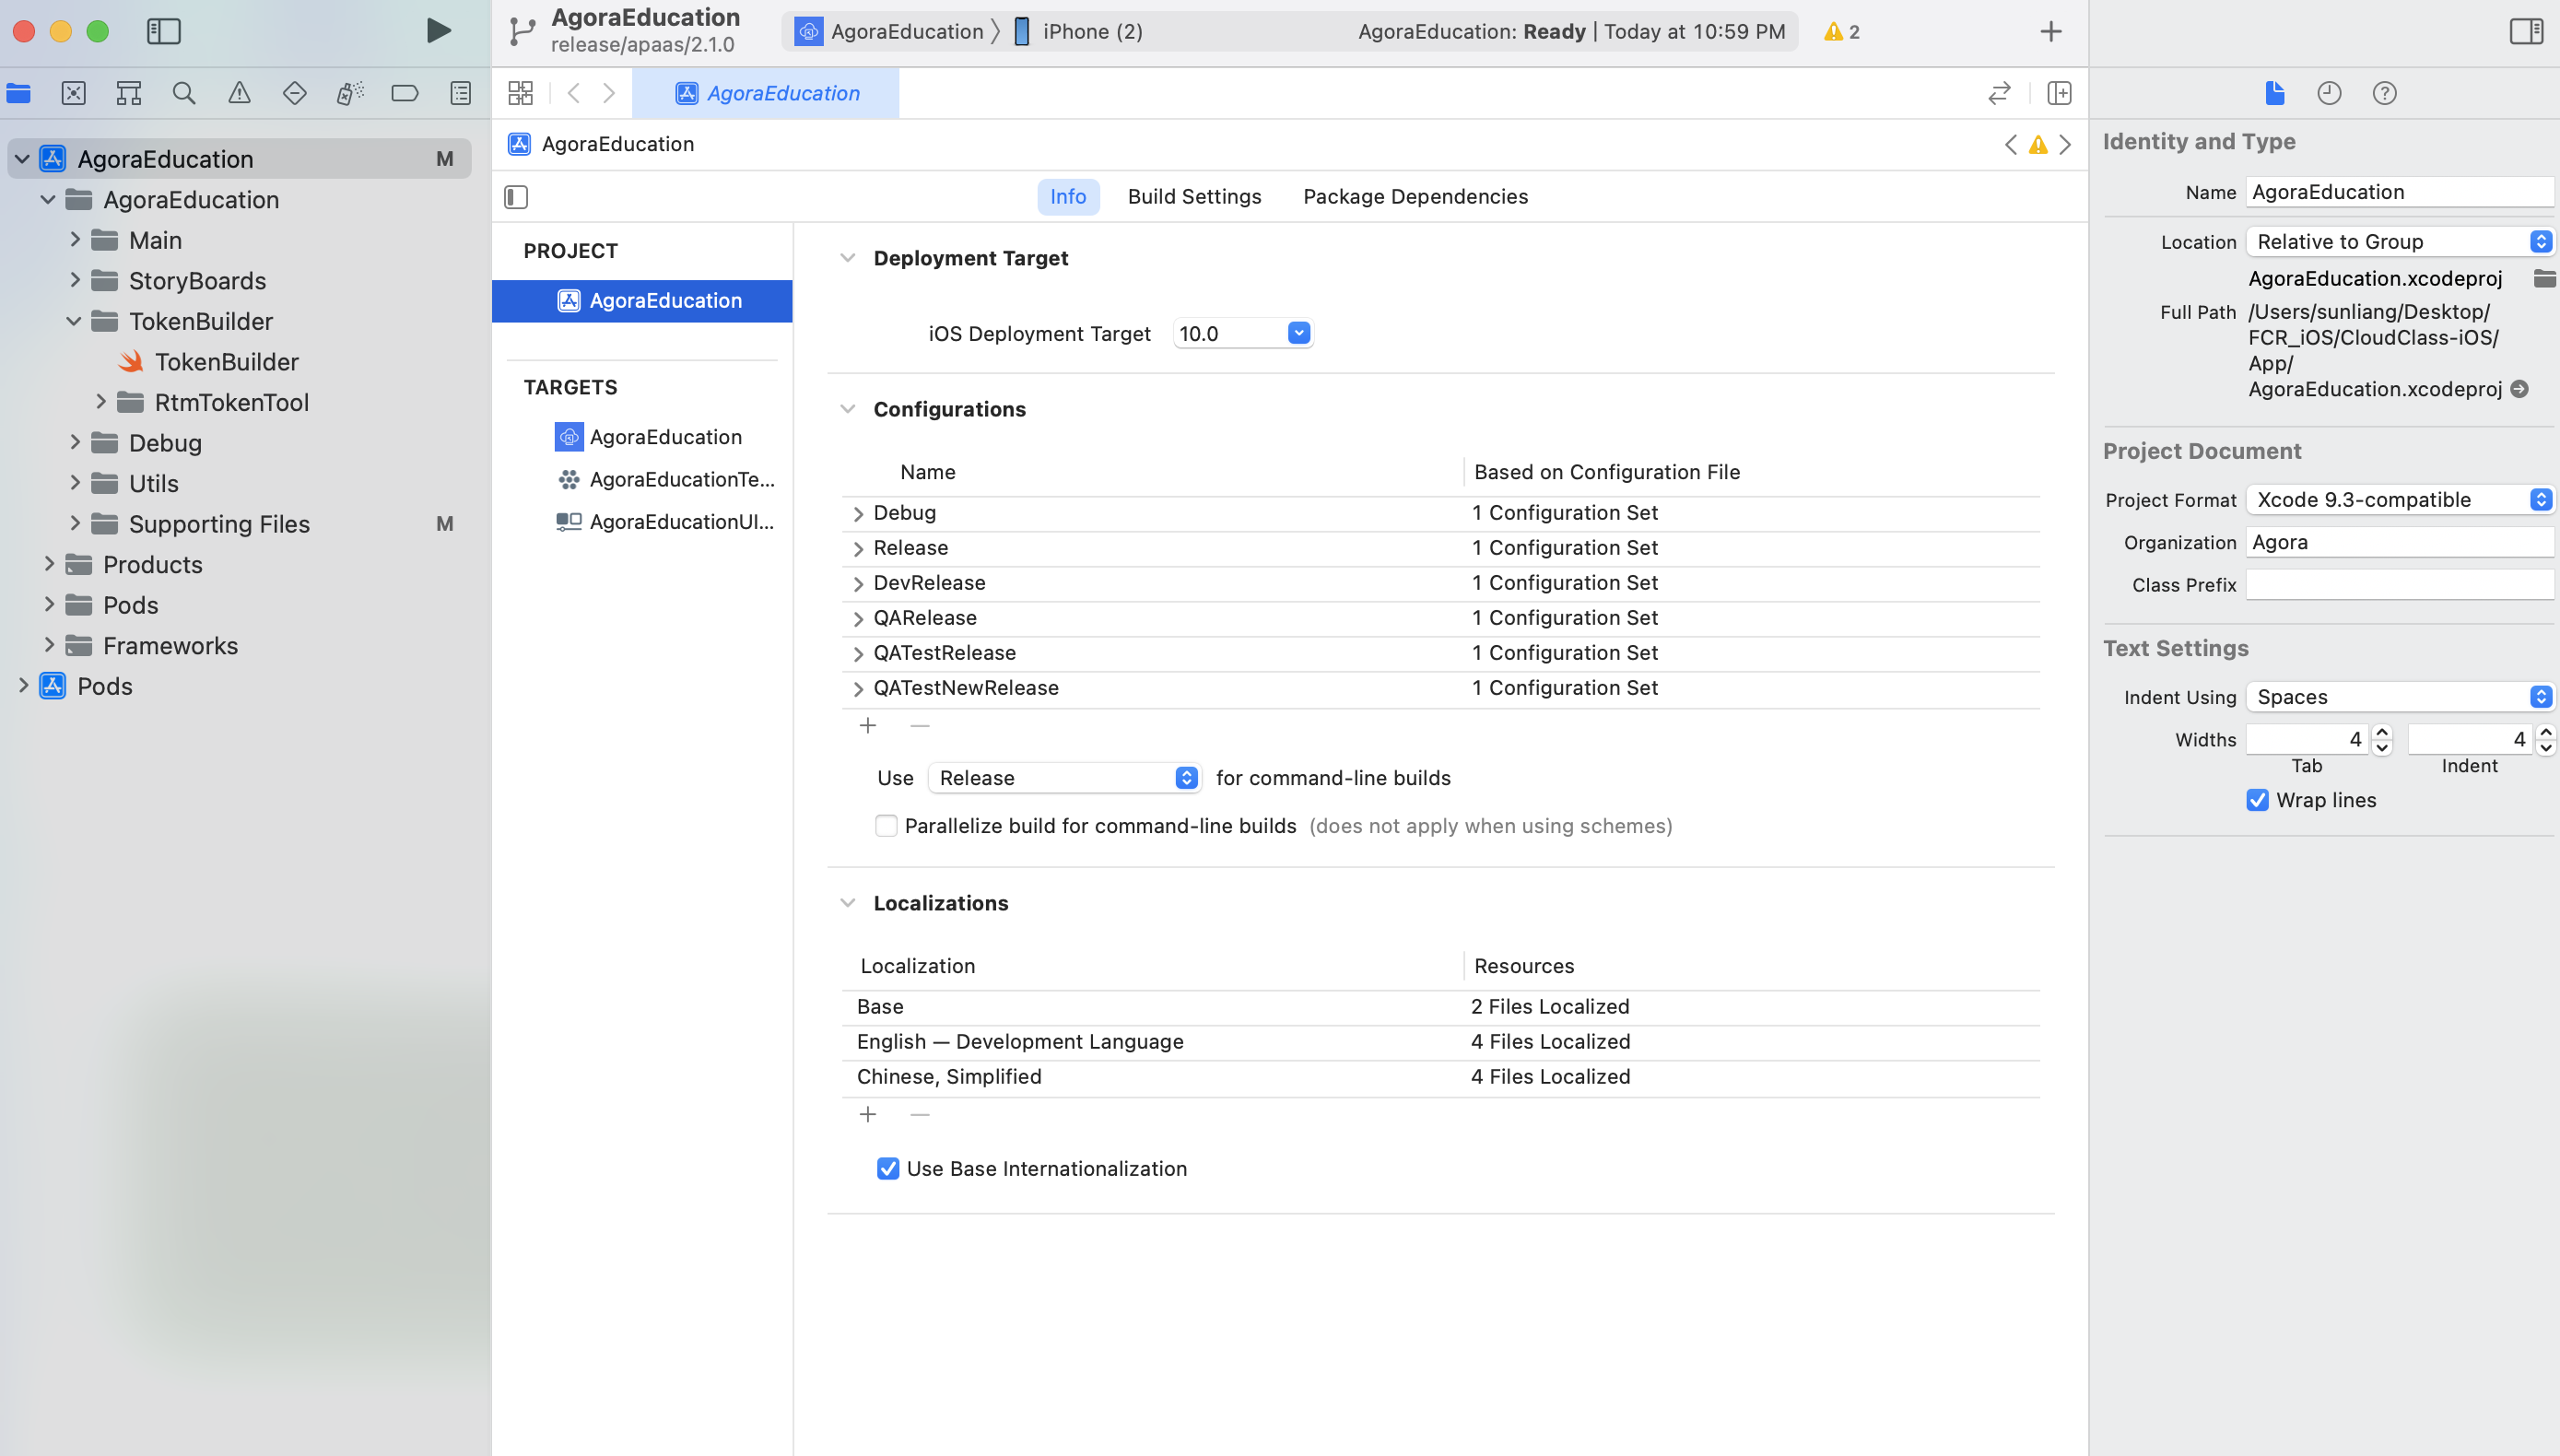Expand the QARelease configuration row
2560x1456 pixels.
(858, 619)
